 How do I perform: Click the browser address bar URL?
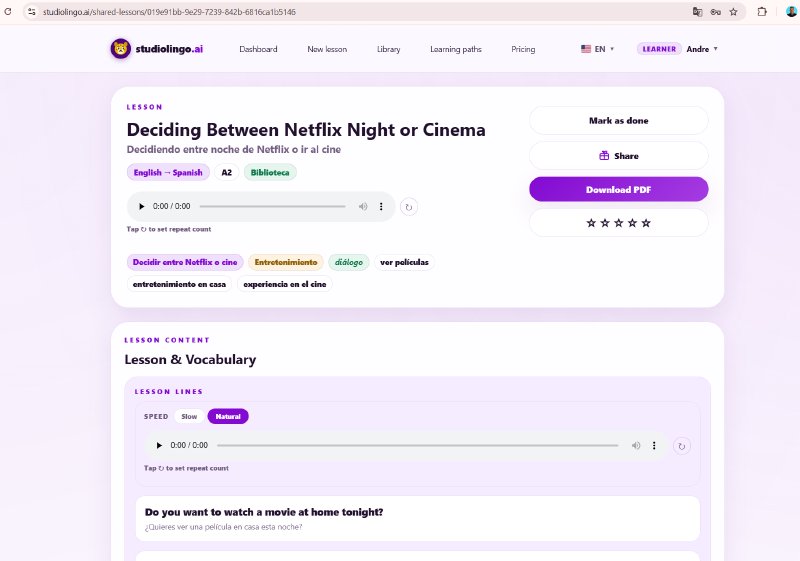click(x=169, y=12)
